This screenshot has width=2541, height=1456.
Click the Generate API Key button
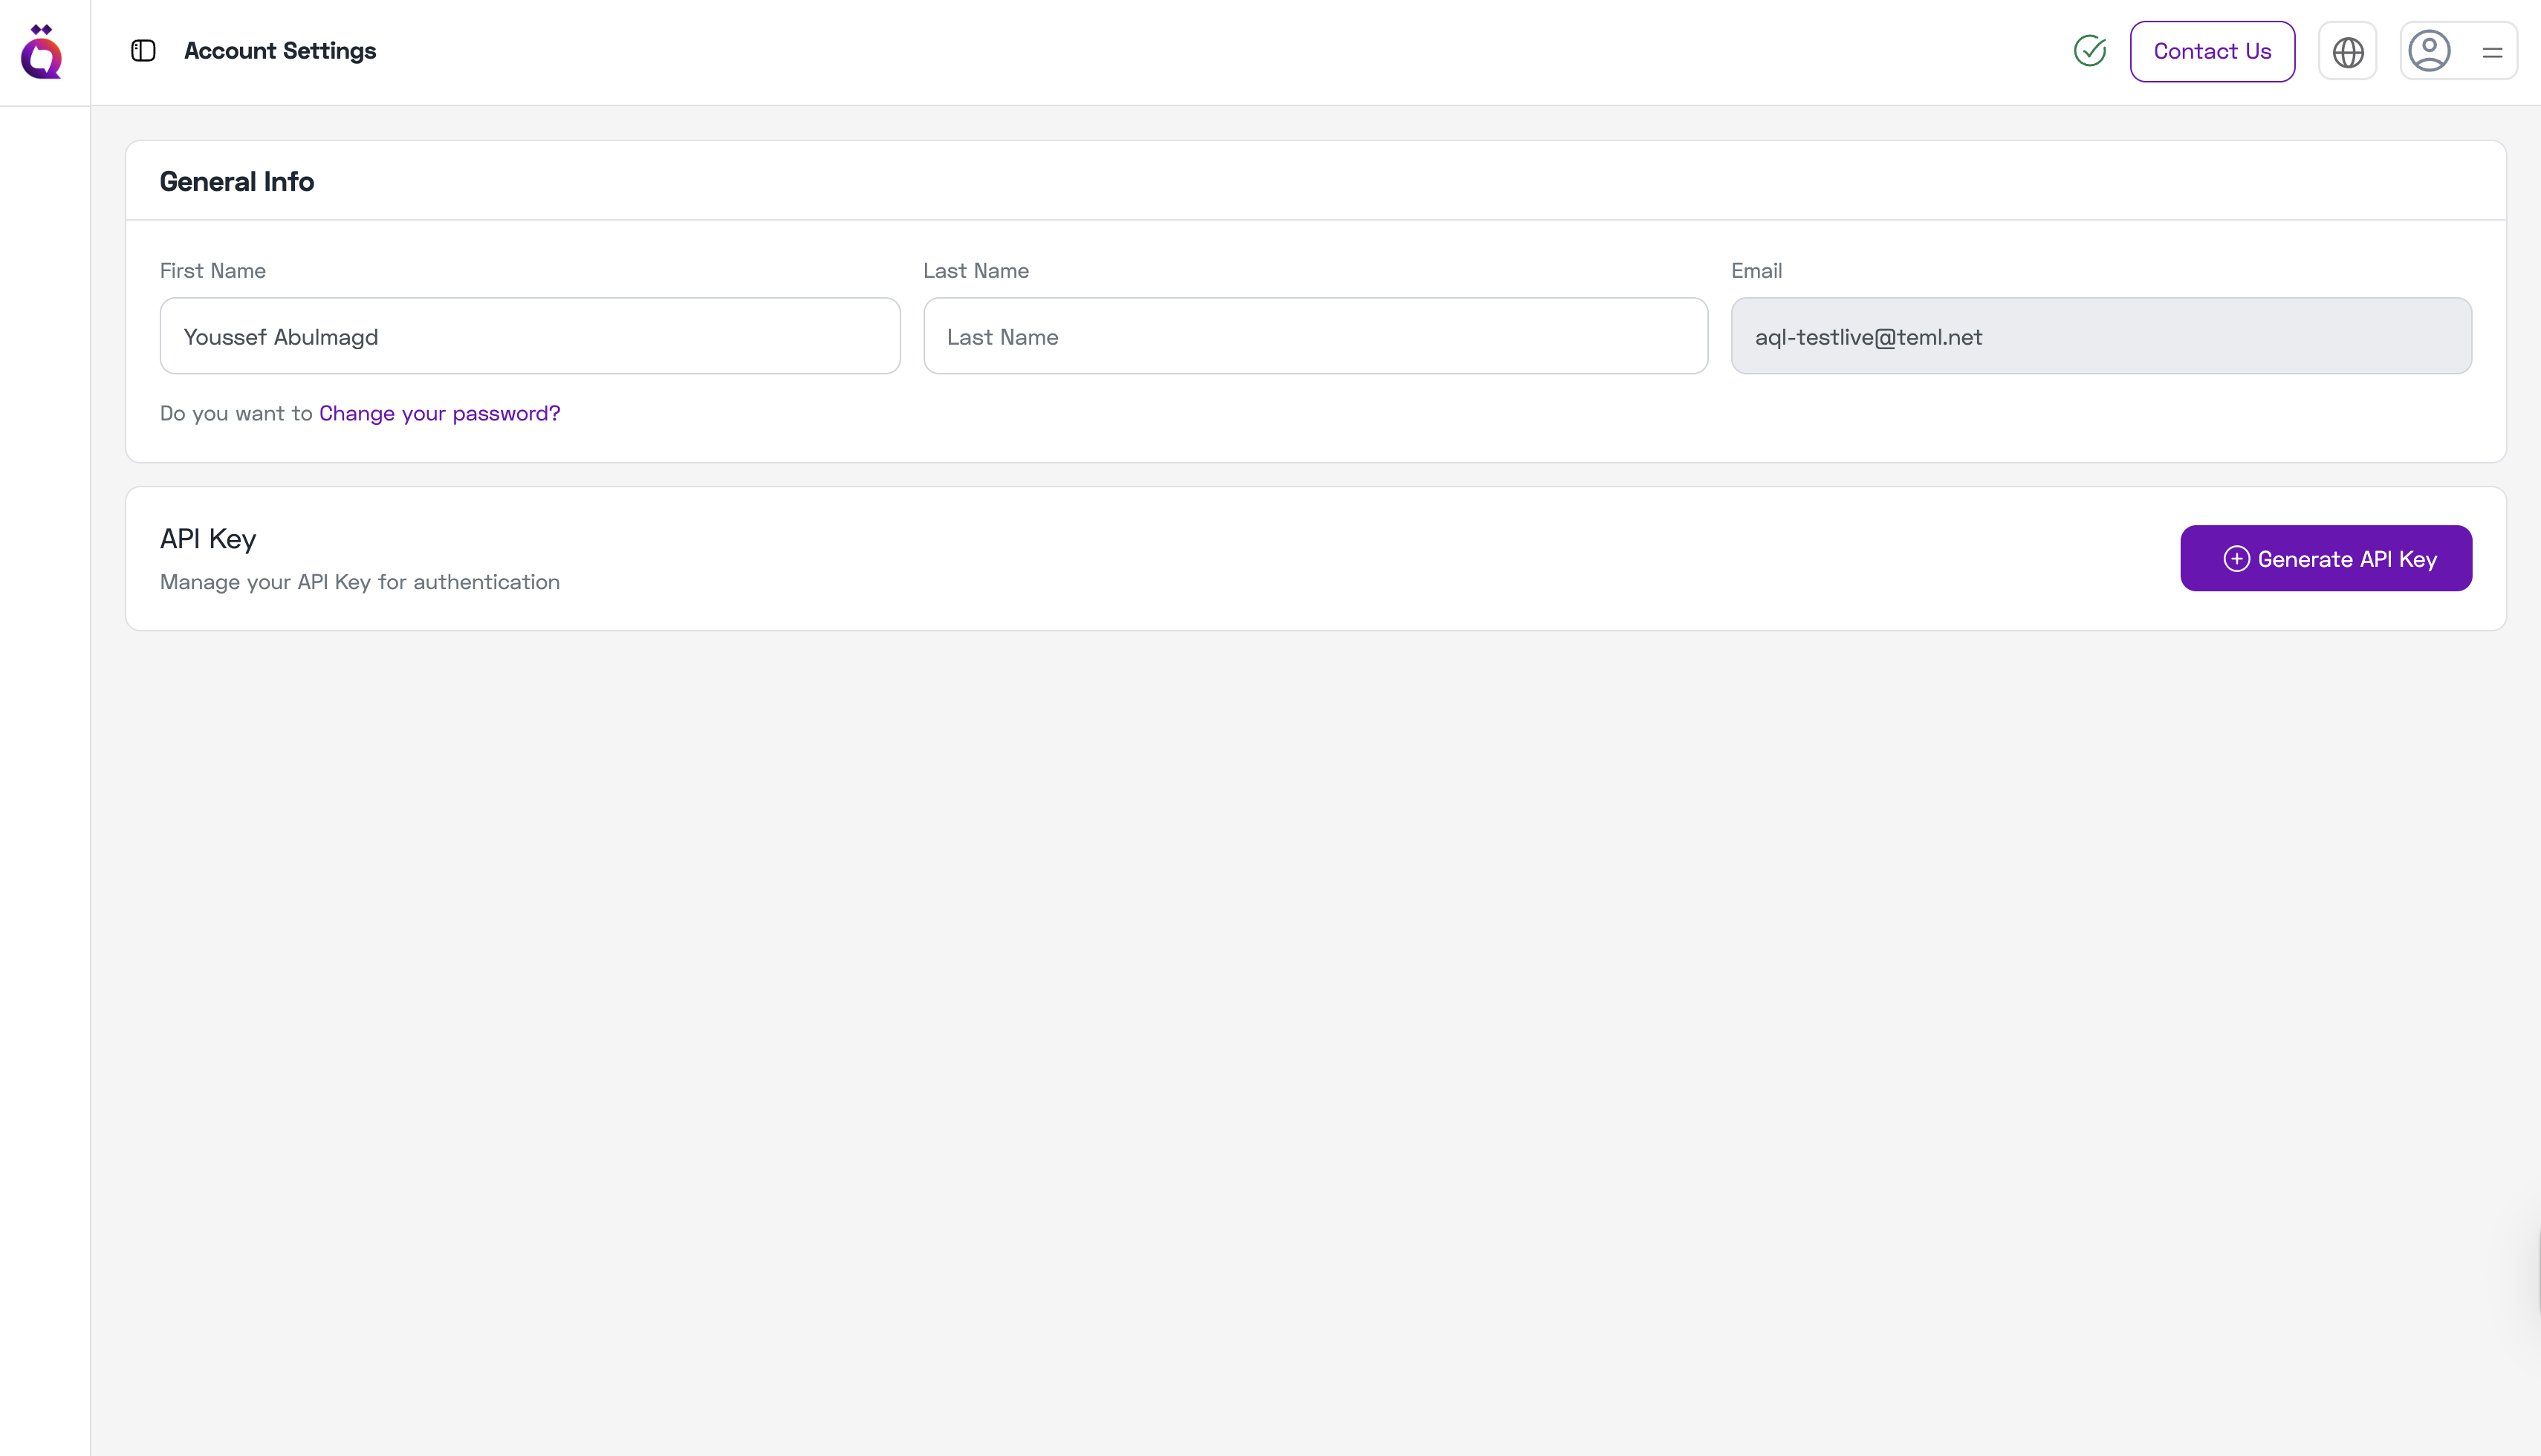2326,558
